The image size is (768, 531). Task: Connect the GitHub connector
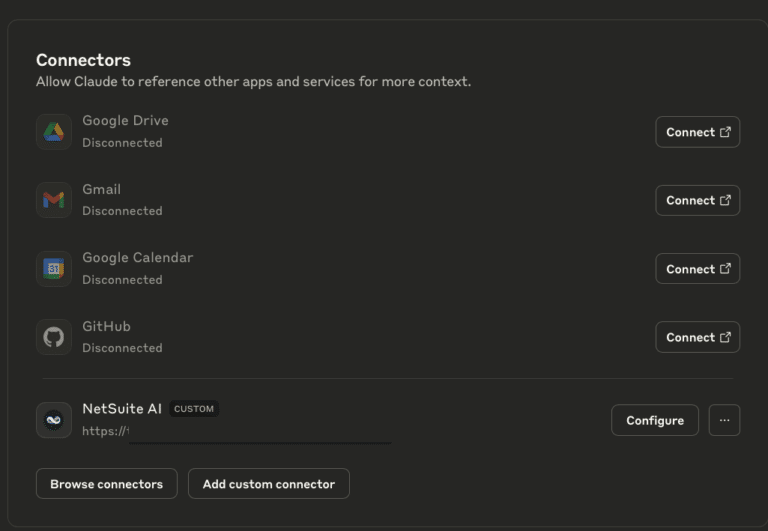(x=697, y=337)
